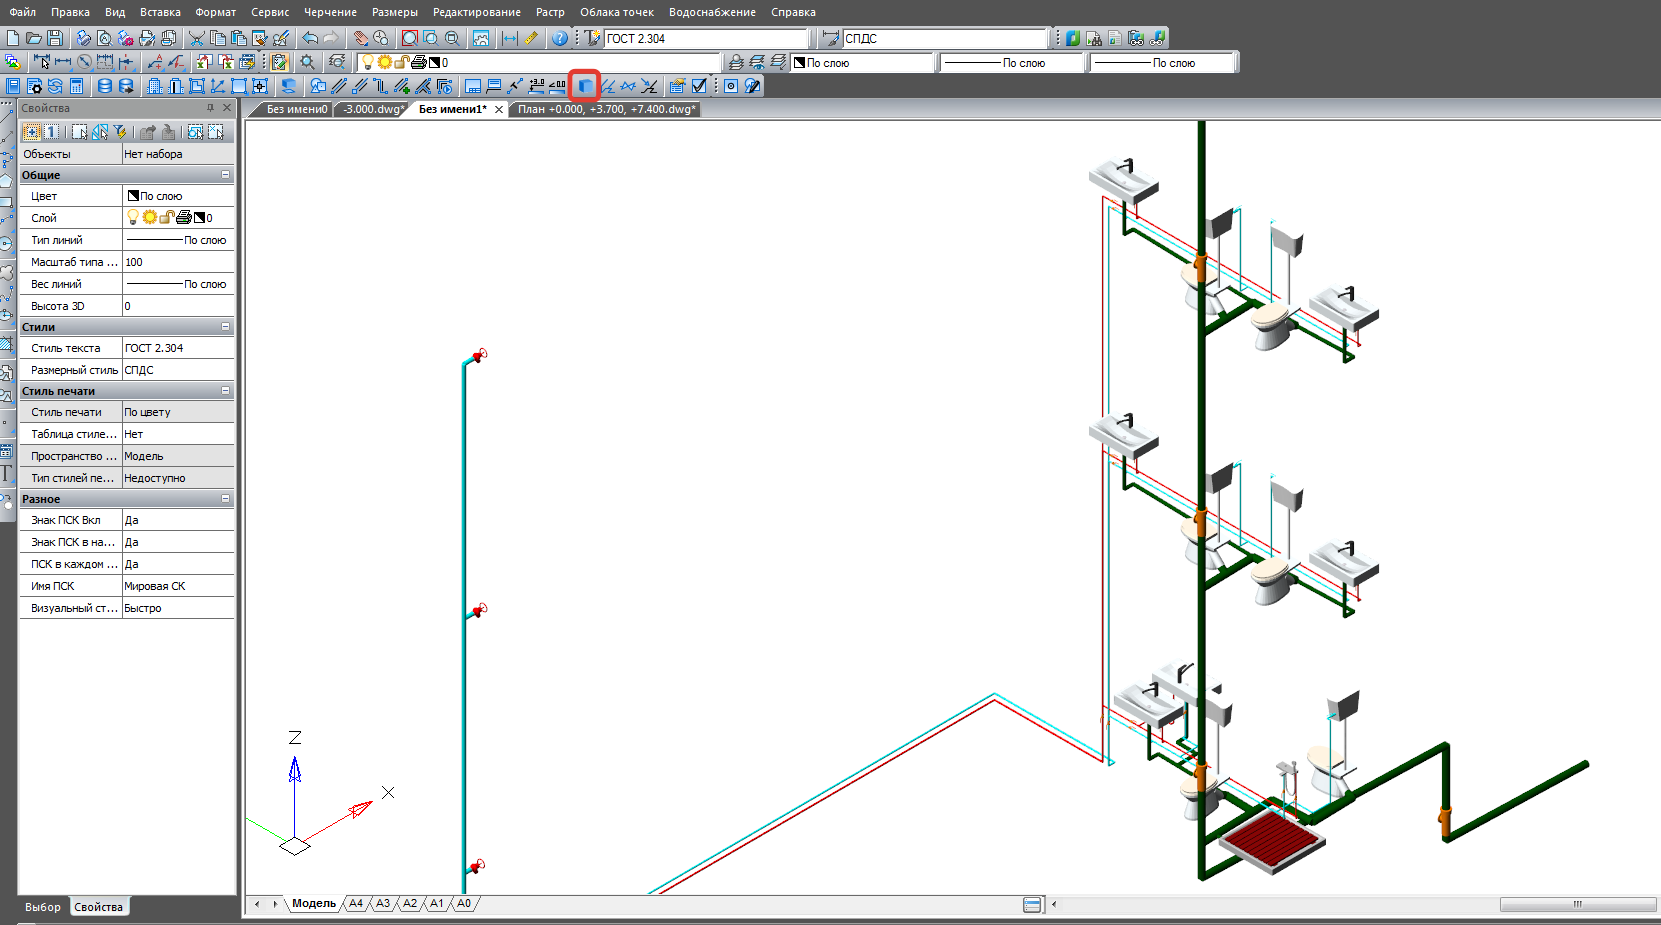Toggle the highlighted clipboard icon in second toolbar
This screenshot has width=1661, height=925.
[x=279, y=63]
